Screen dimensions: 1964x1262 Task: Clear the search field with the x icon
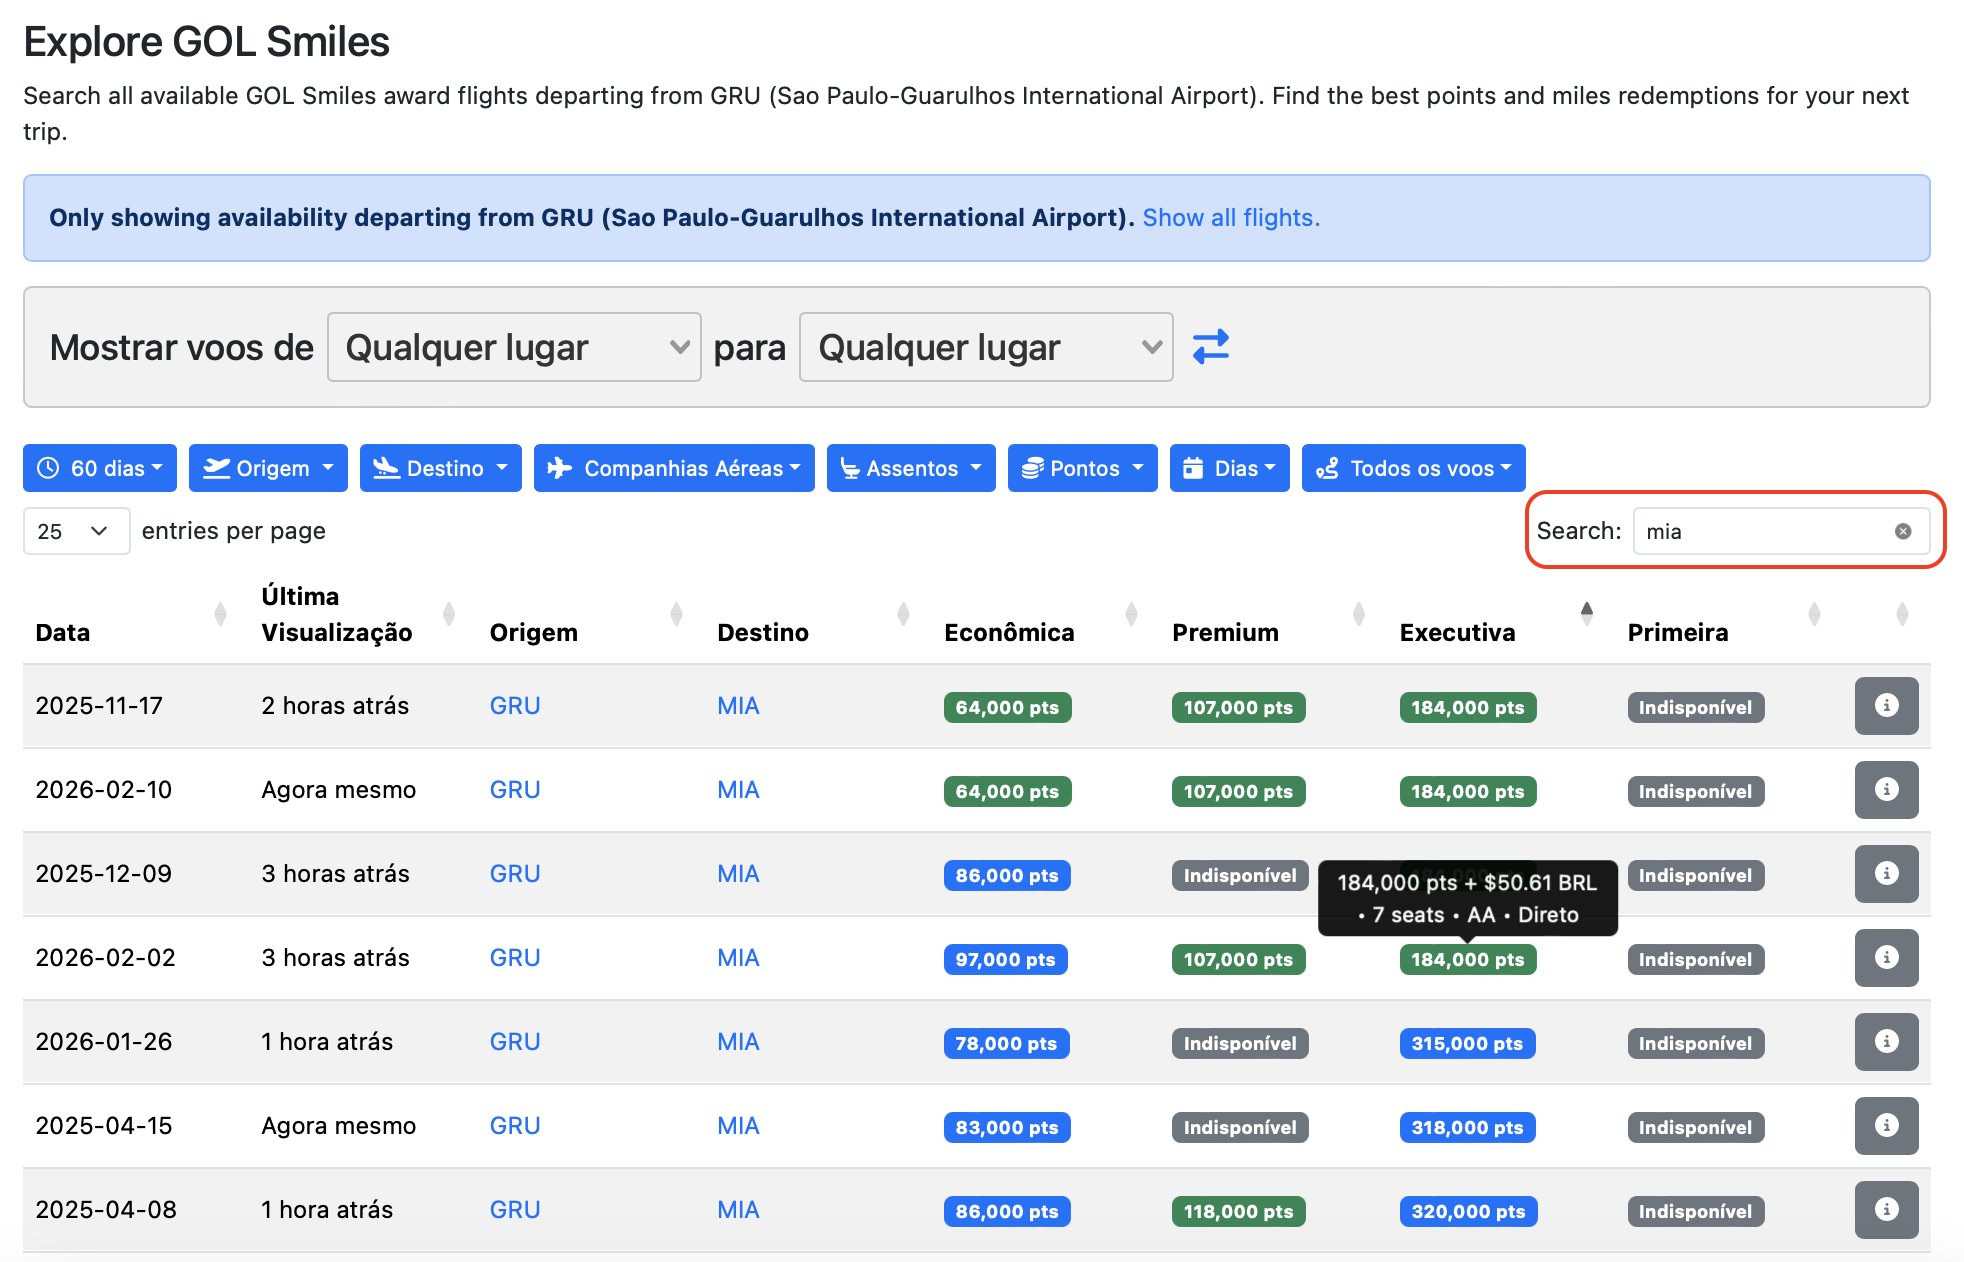pyautogui.click(x=1903, y=531)
